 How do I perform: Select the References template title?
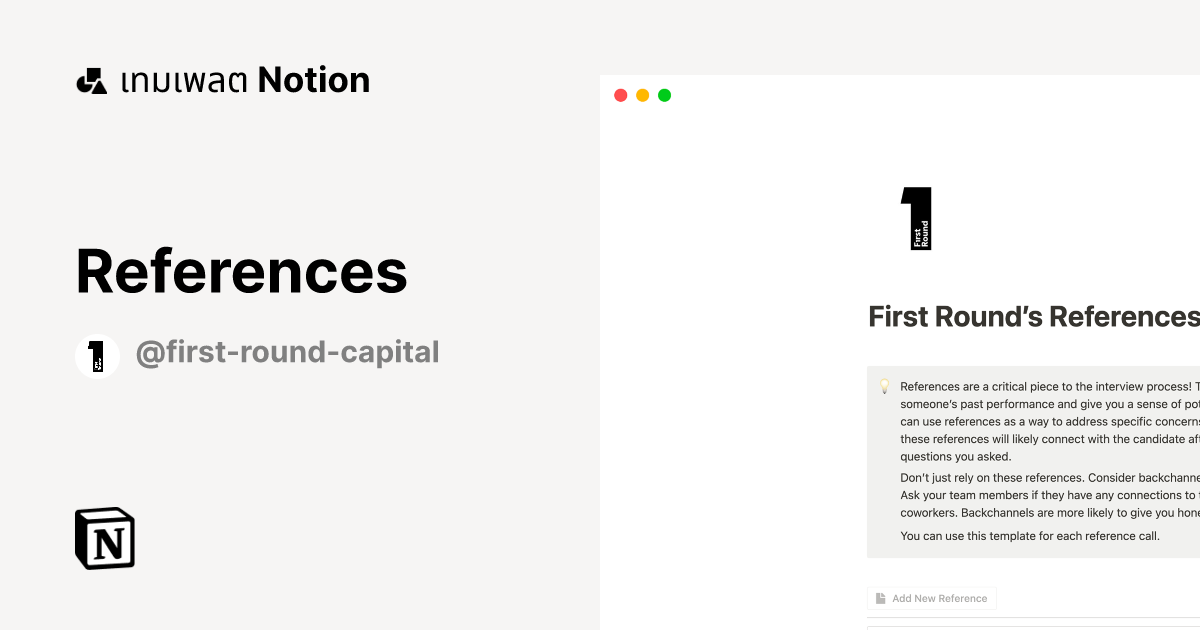click(x=241, y=271)
